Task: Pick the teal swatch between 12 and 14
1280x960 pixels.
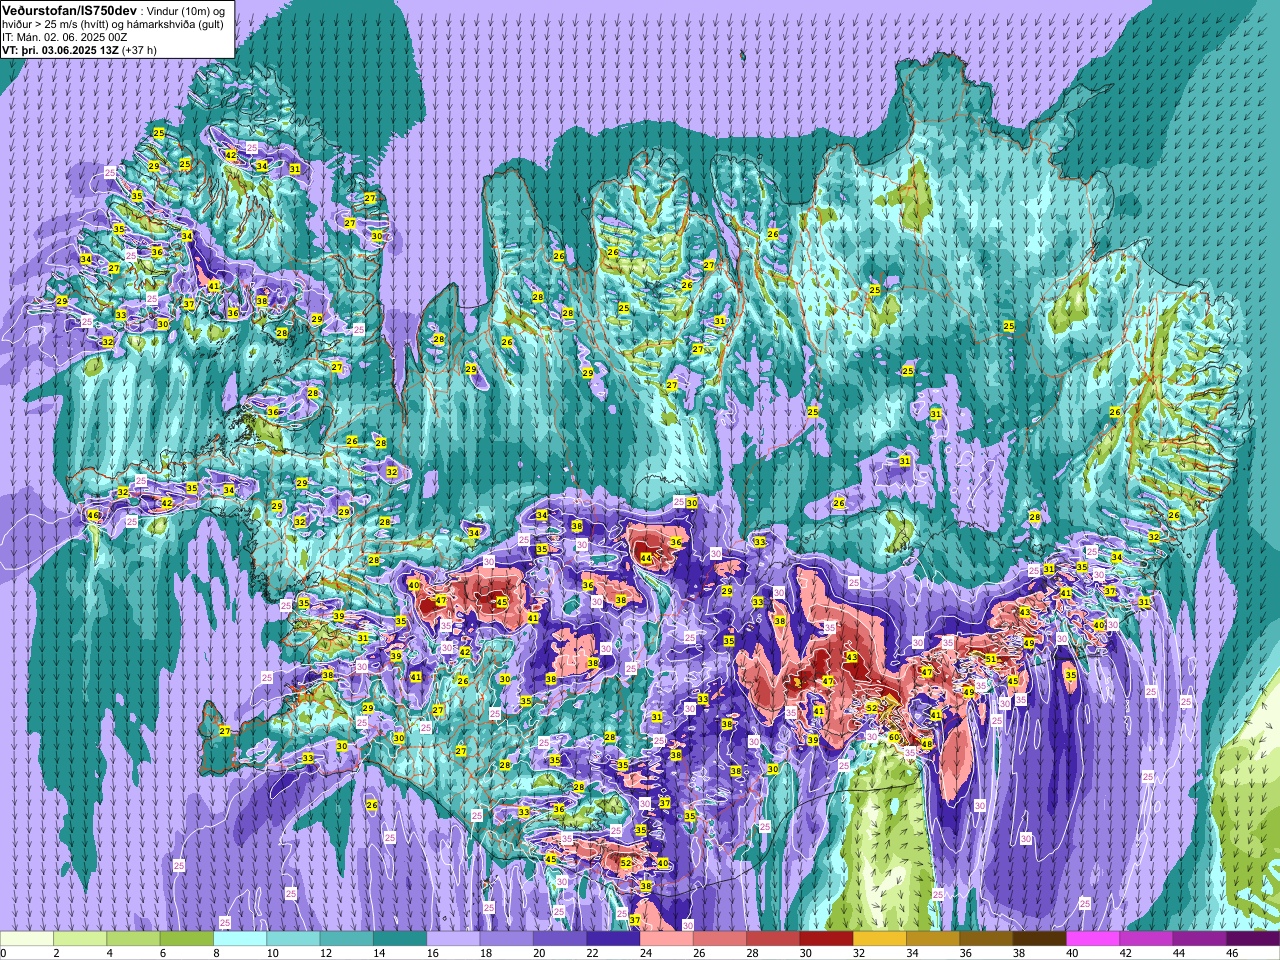Action: pyautogui.click(x=346, y=940)
